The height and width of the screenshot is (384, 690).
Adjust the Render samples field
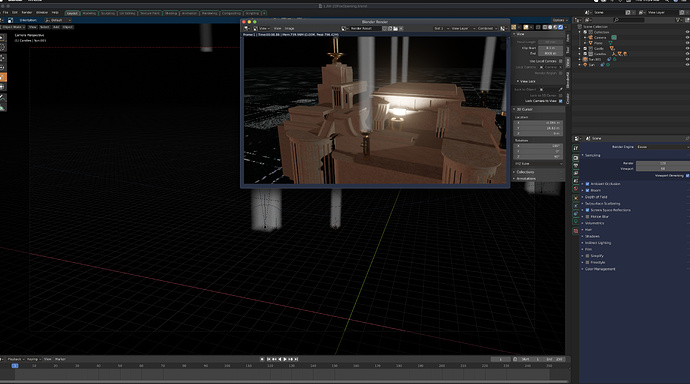point(663,163)
